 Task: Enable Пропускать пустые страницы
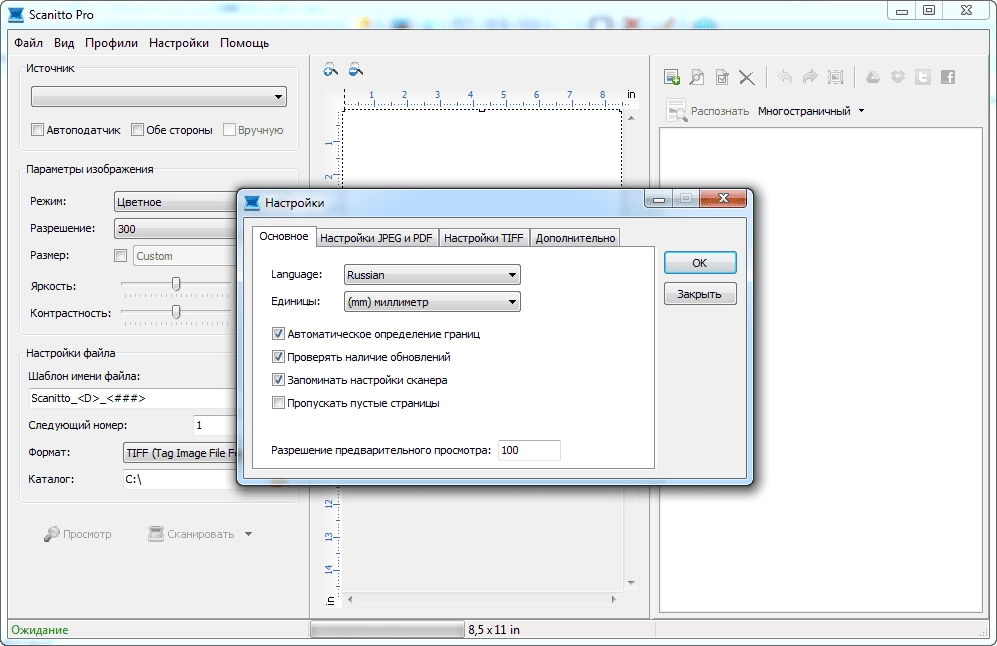point(278,402)
